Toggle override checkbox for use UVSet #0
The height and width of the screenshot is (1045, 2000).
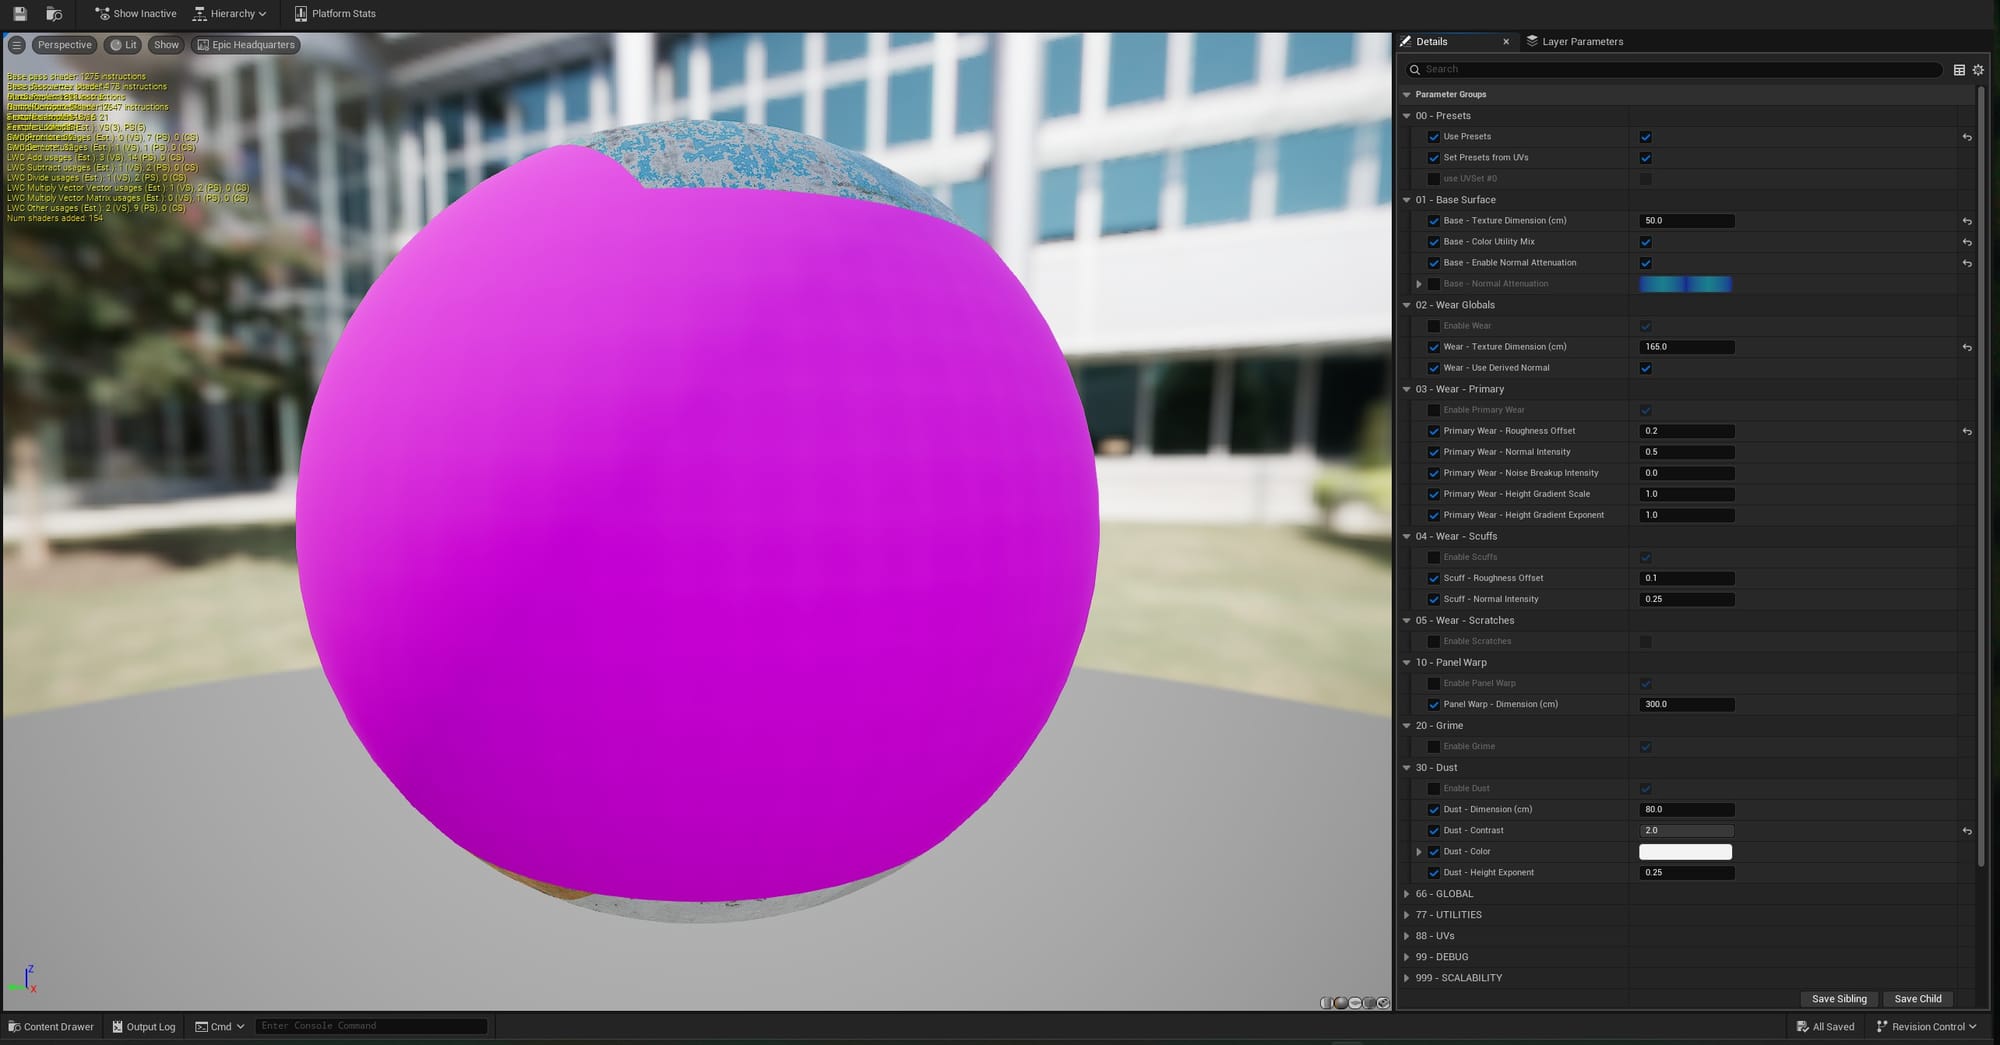click(1434, 179)
